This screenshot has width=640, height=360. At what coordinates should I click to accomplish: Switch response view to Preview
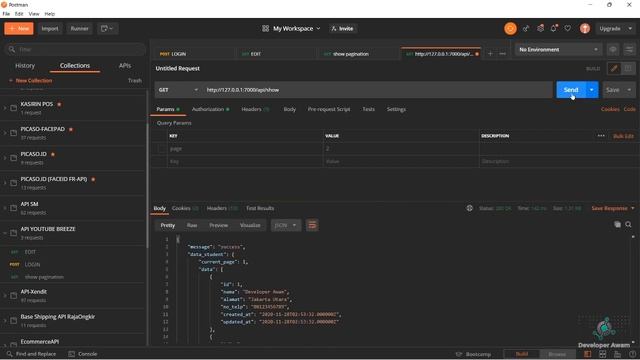(x=218, y=225)
